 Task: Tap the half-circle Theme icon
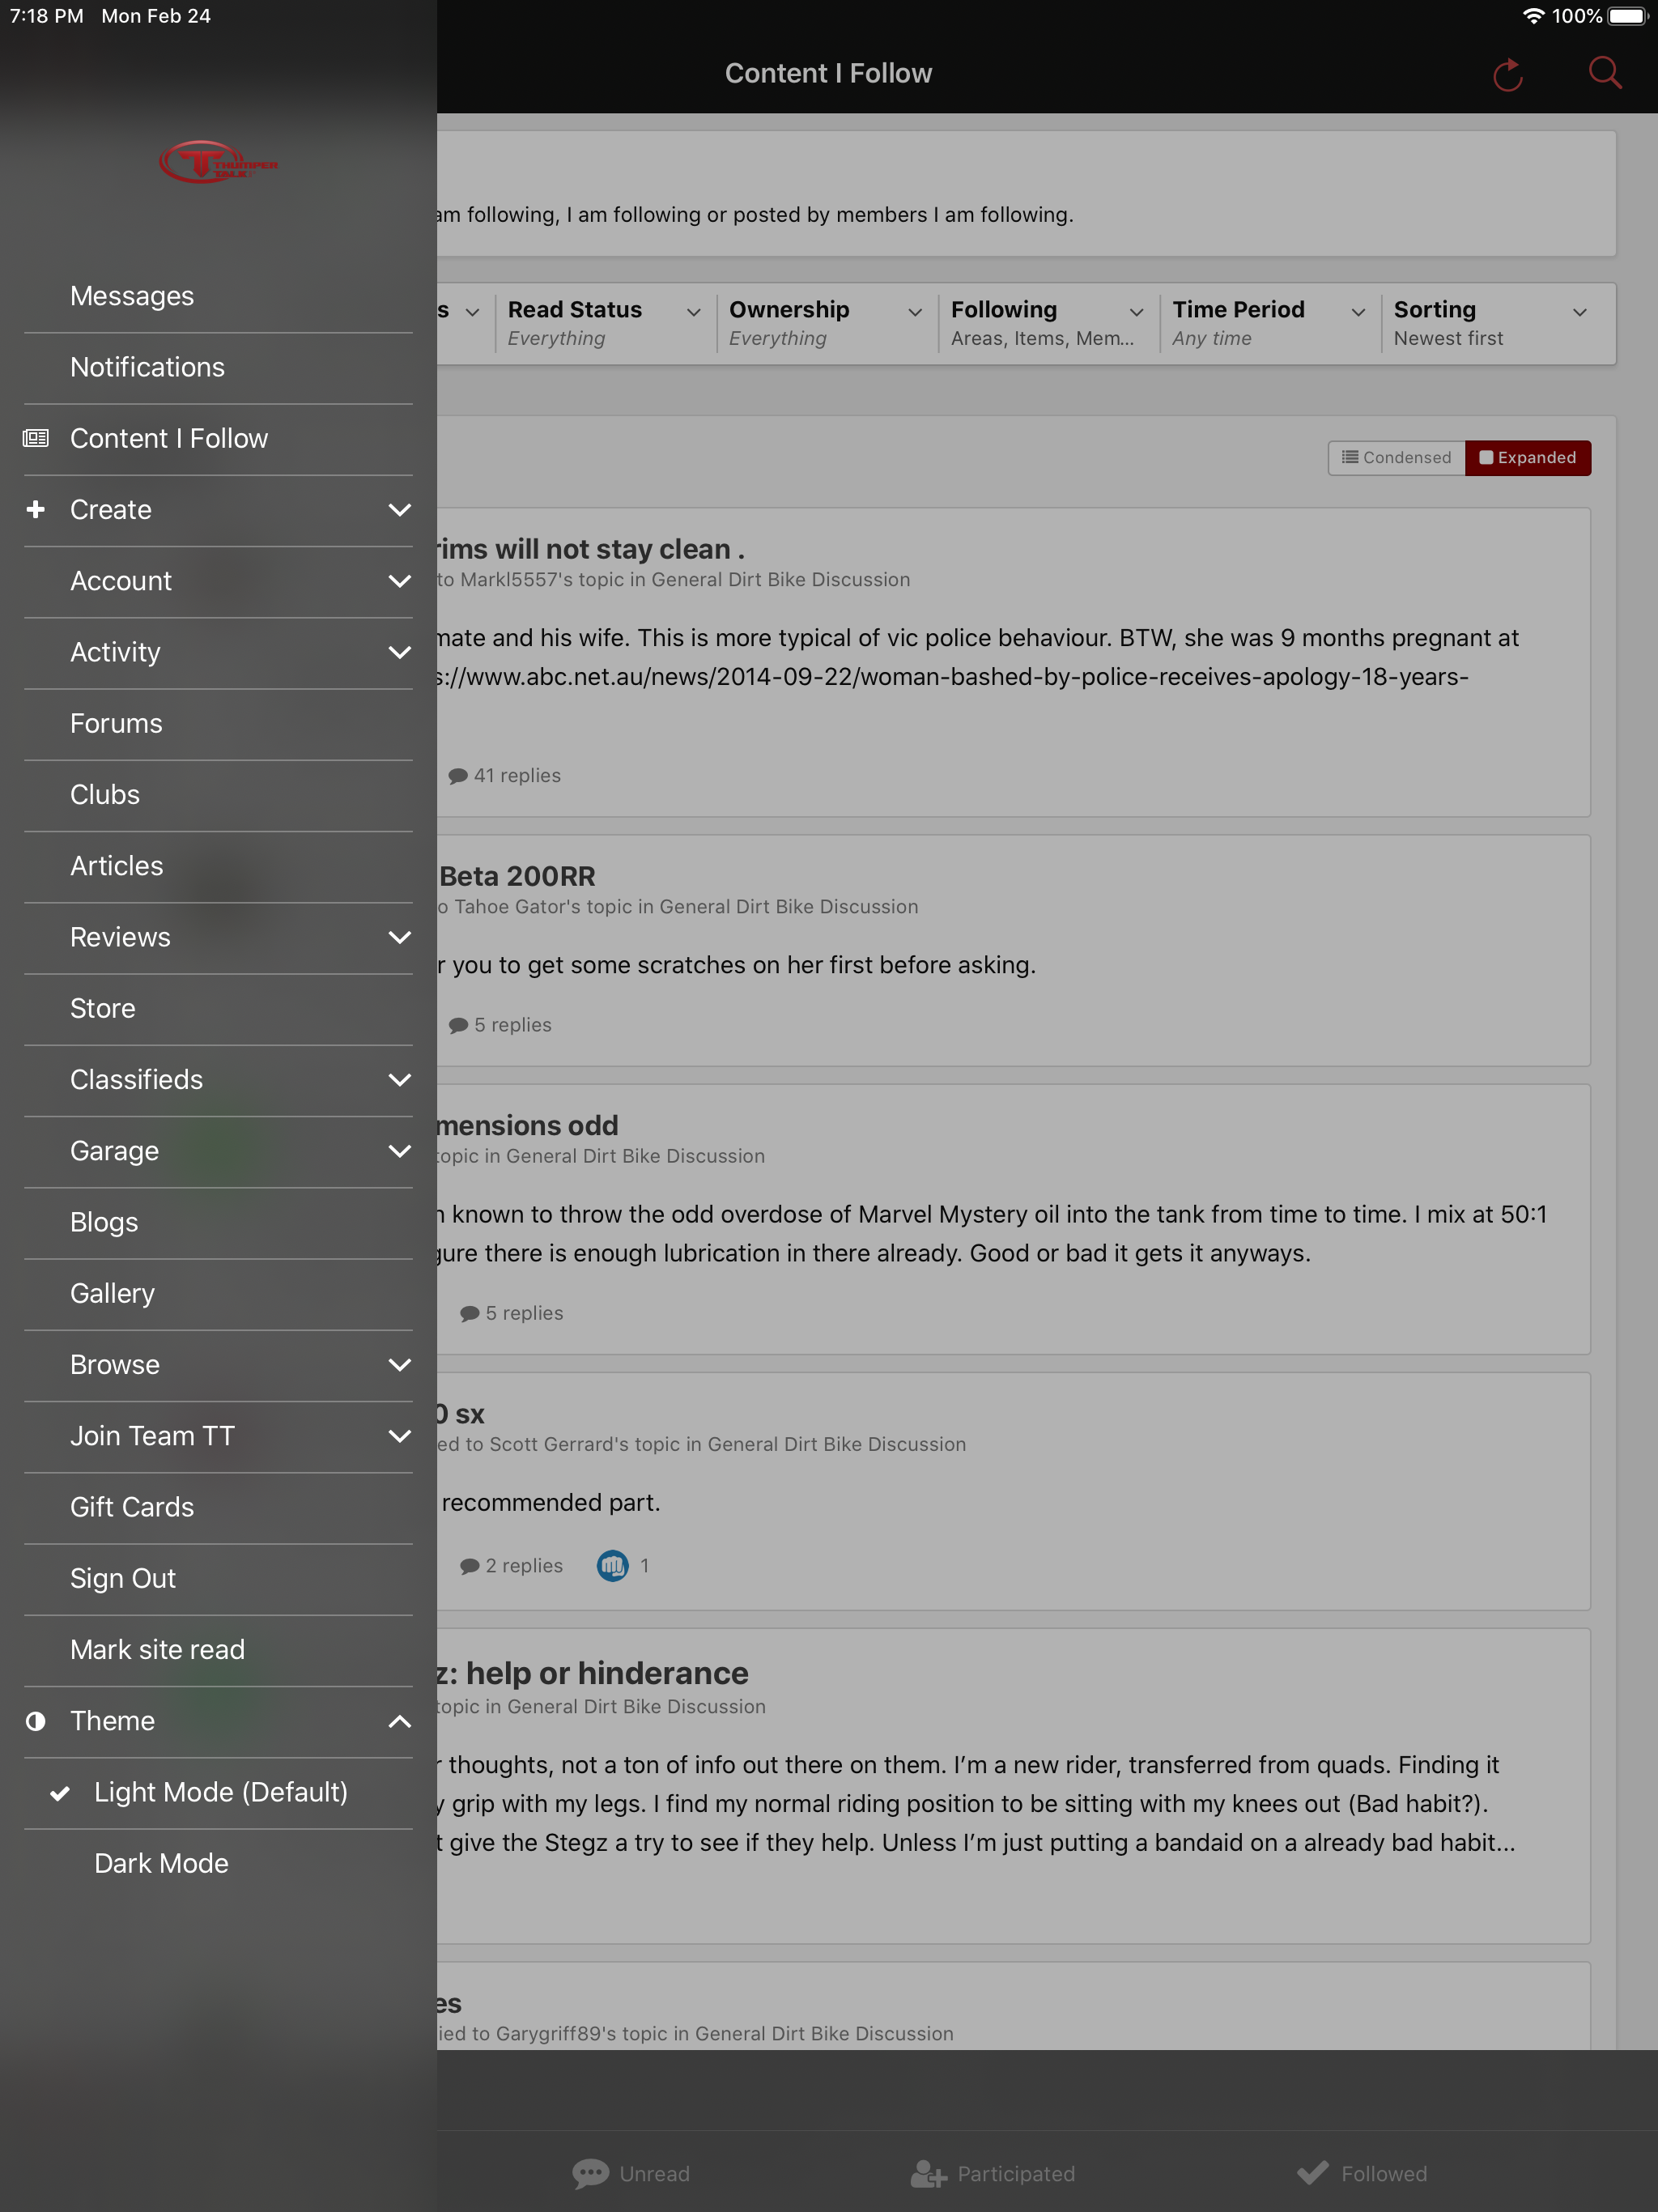(x=36, y=1721)
